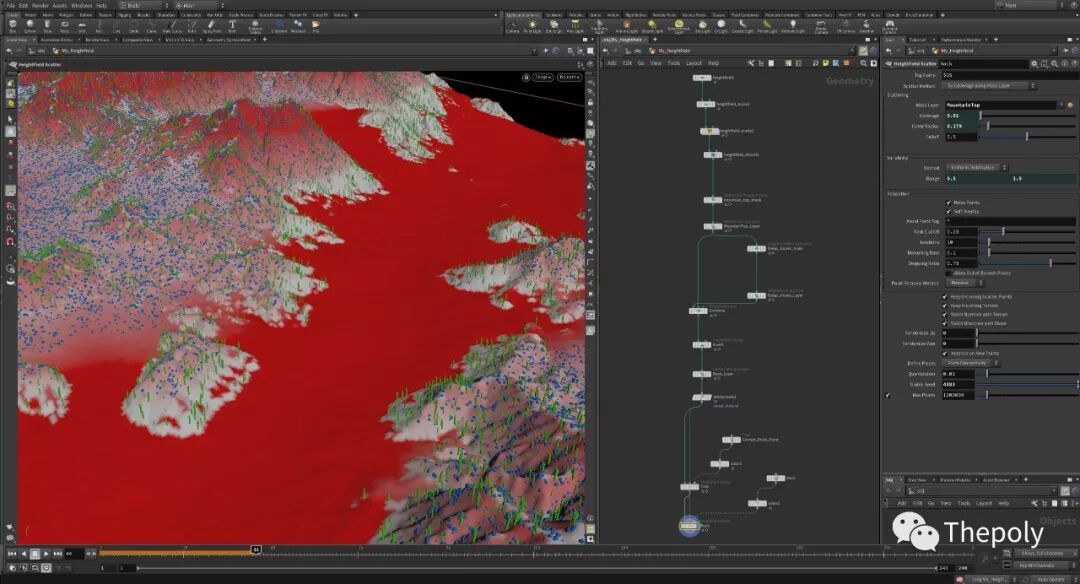Toggle Keep Incoming Scatter Points checkbox
This screenshot has width=1080, height=584.
coord(946,297)
